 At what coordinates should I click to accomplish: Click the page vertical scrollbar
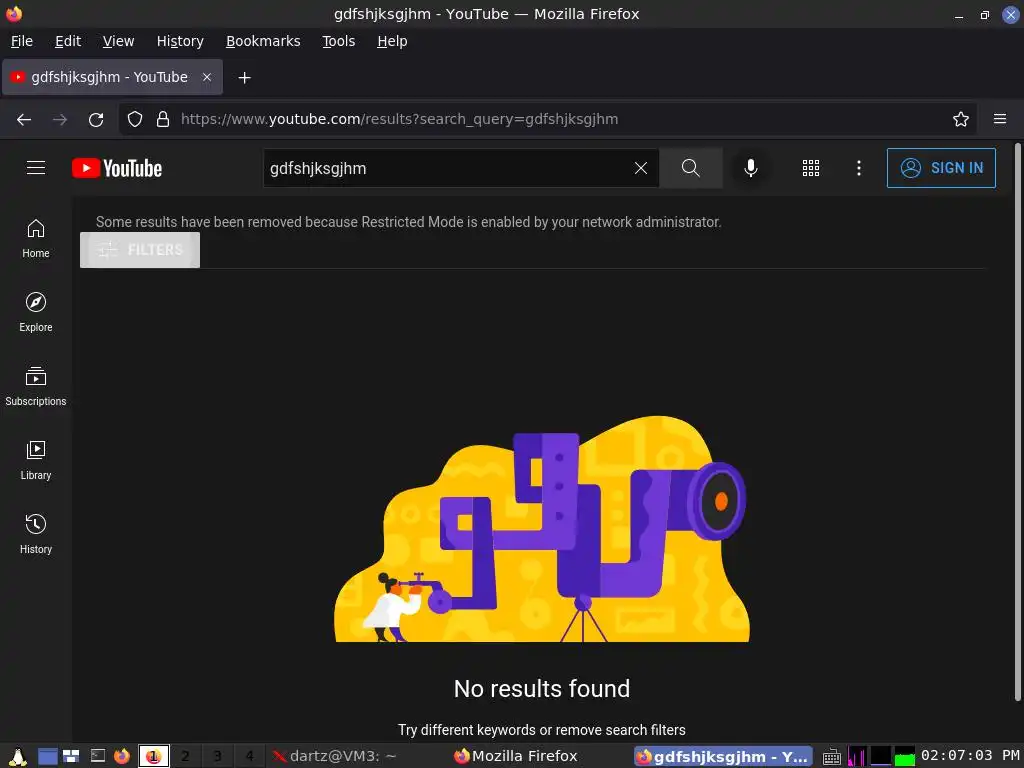pyautogui.click(x=1017, y=421)
